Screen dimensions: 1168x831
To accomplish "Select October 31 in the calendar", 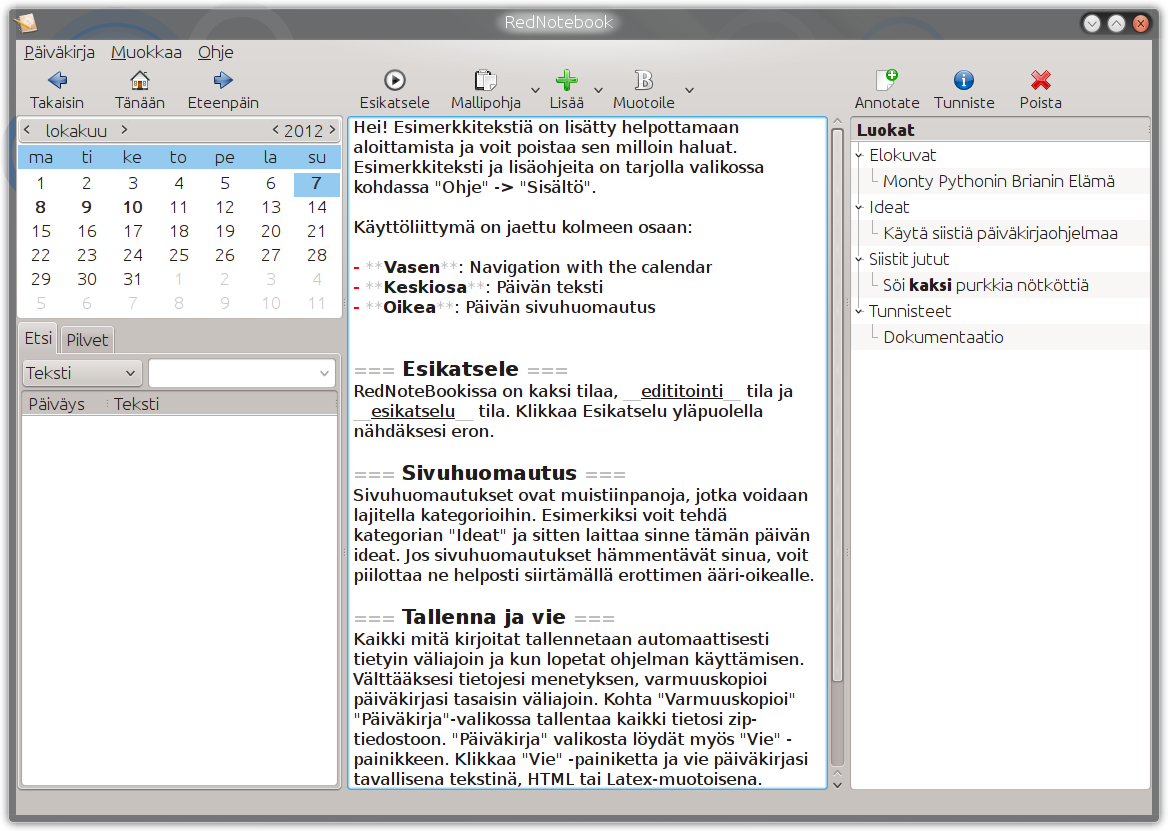I will pyautogui.click(x=133, y=279).
